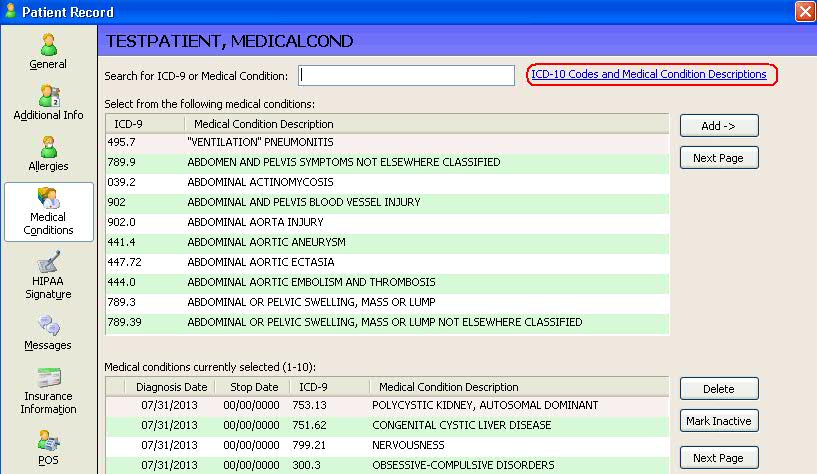Click ICD-9 column header in upper list

145,124
